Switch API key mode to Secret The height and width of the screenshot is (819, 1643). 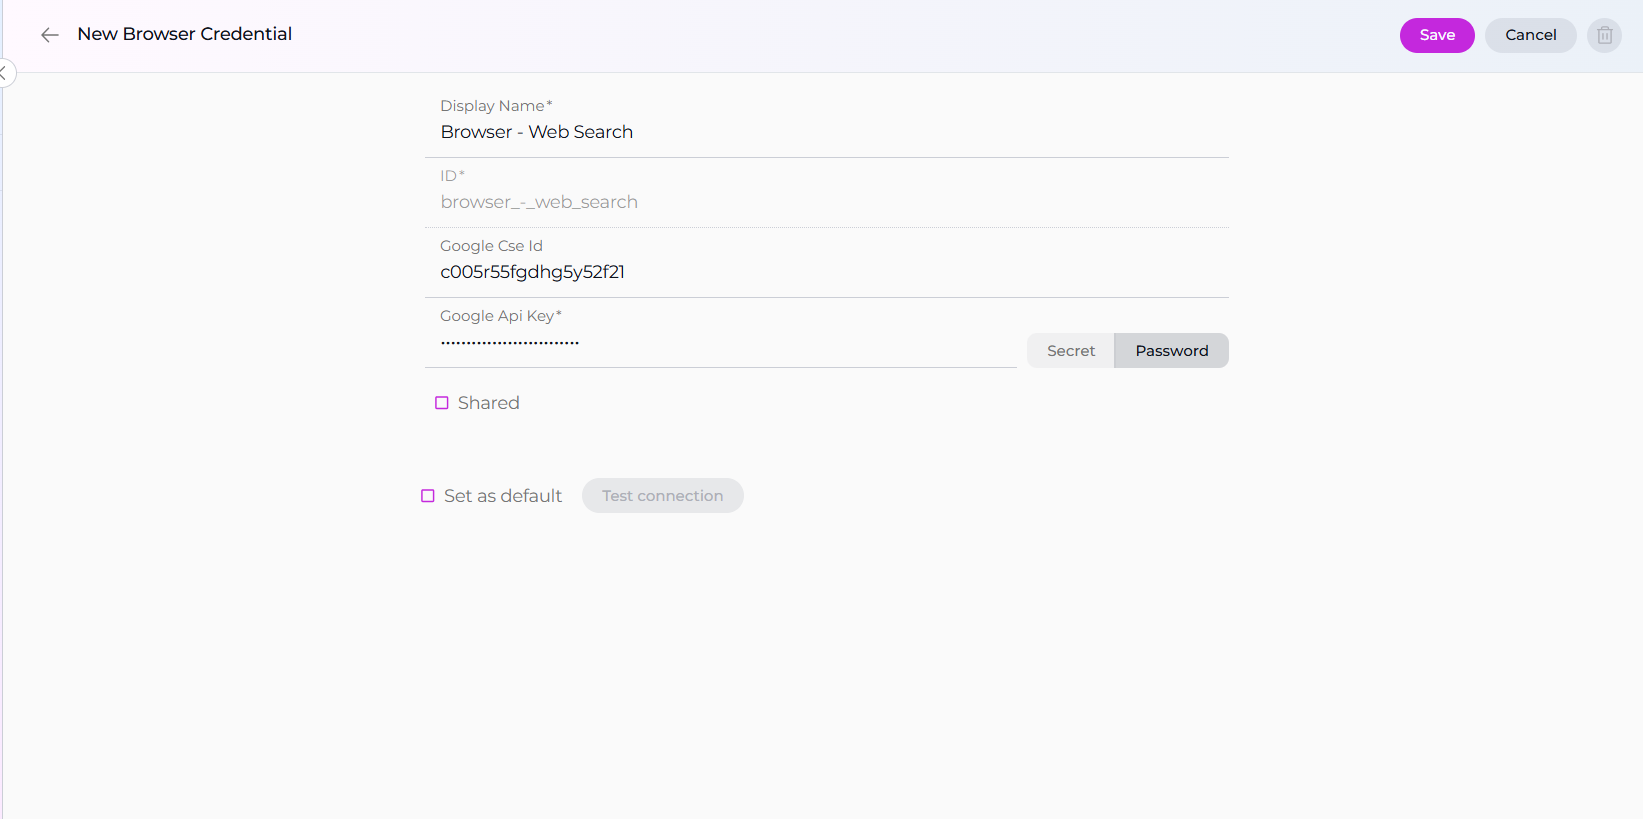1070,351
